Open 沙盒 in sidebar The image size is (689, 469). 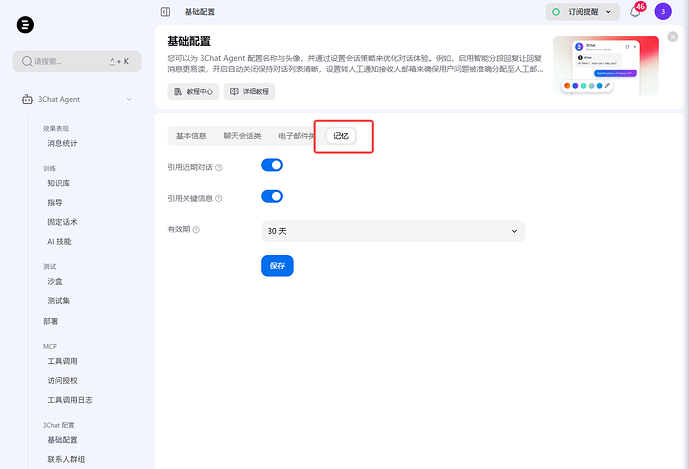[55, 281]
